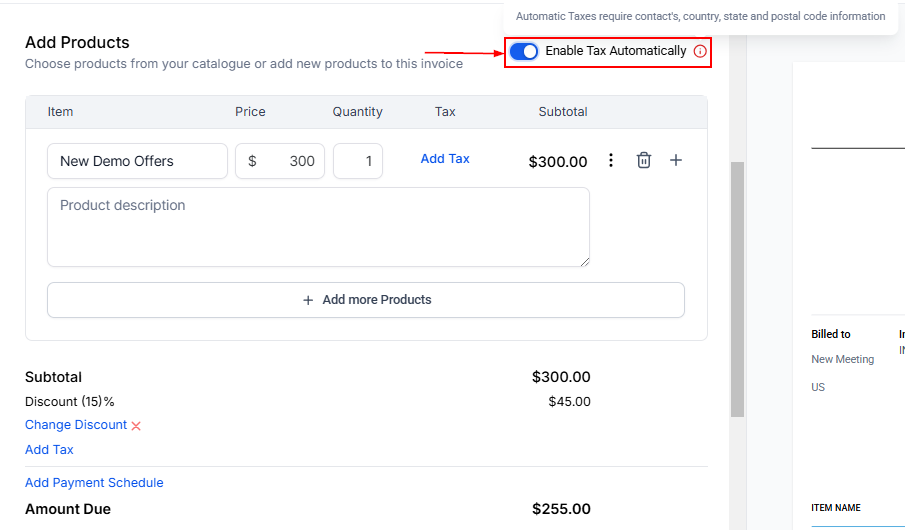Click the Billed to heading in preview
The height and width of the screenshot is (530, 905).
(831, 334)
